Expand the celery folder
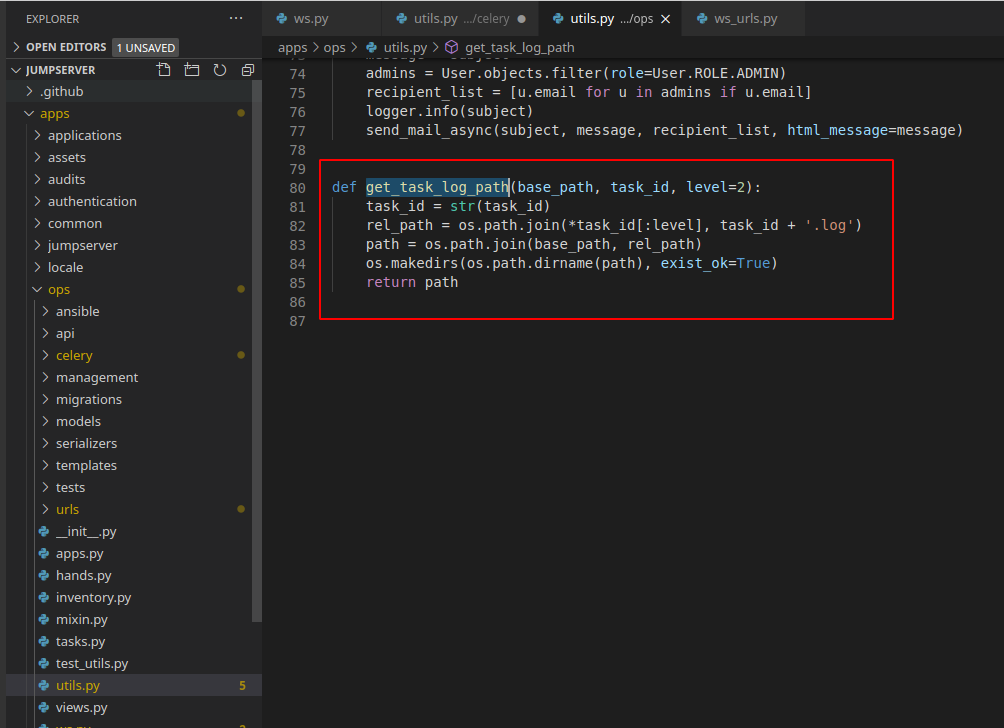Image resolution: width=1004 pixels, height=728 pixels. coord(45,355)
